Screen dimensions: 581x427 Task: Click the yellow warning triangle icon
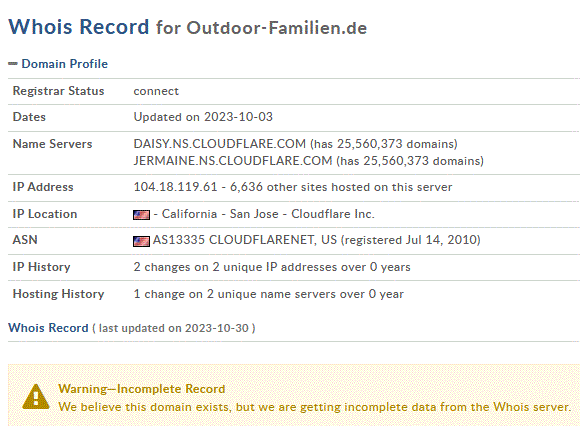36,397
